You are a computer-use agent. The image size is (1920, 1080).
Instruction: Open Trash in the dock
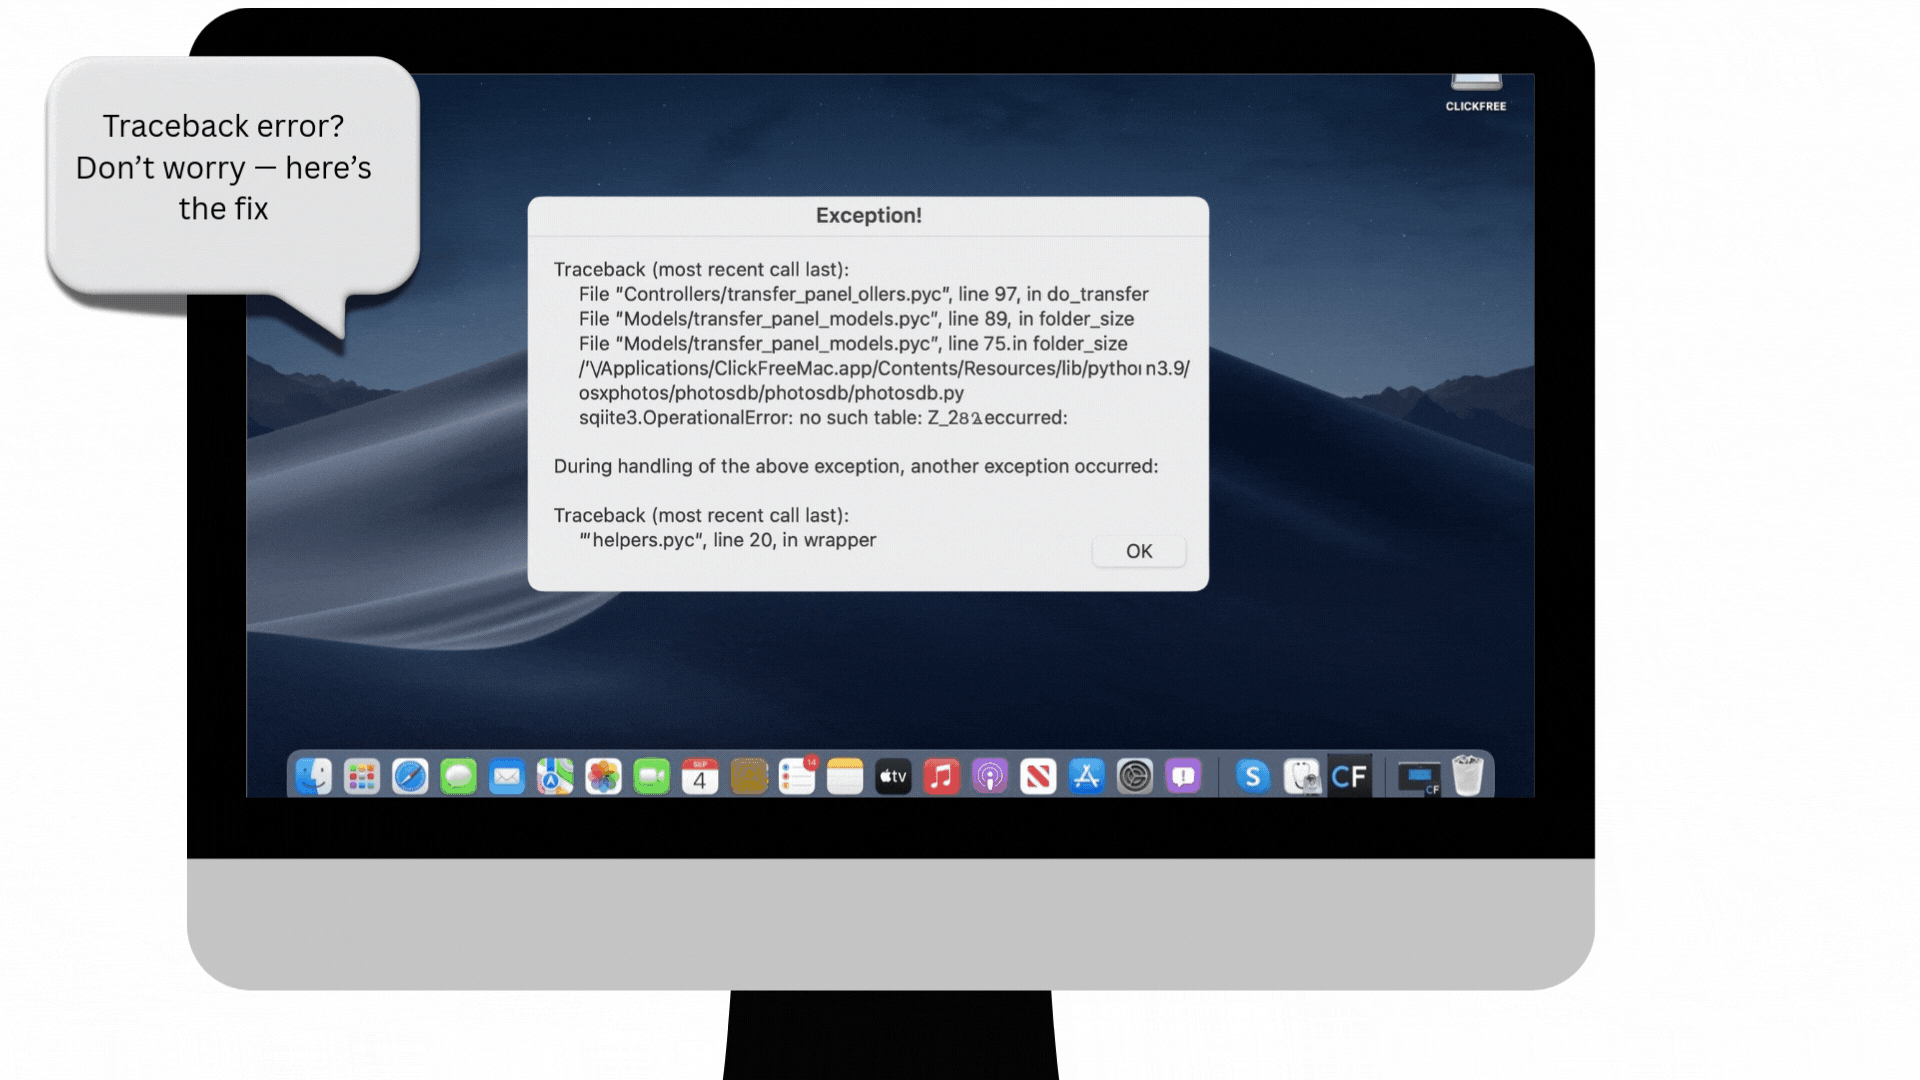[x=1467, y=776]
